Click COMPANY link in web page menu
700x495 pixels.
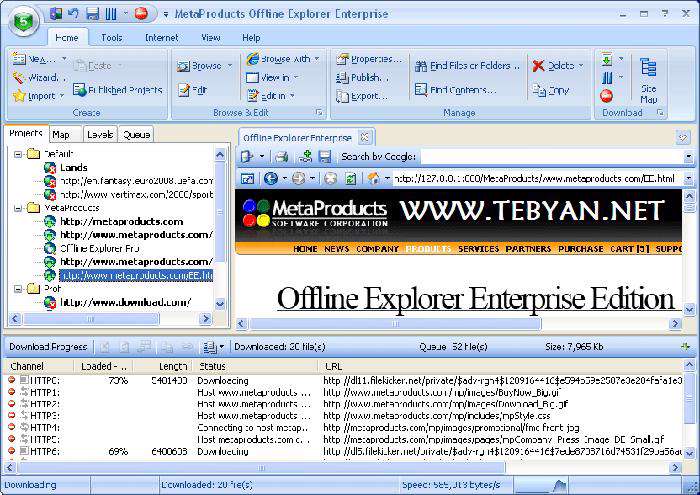click(x=377, y=249)
